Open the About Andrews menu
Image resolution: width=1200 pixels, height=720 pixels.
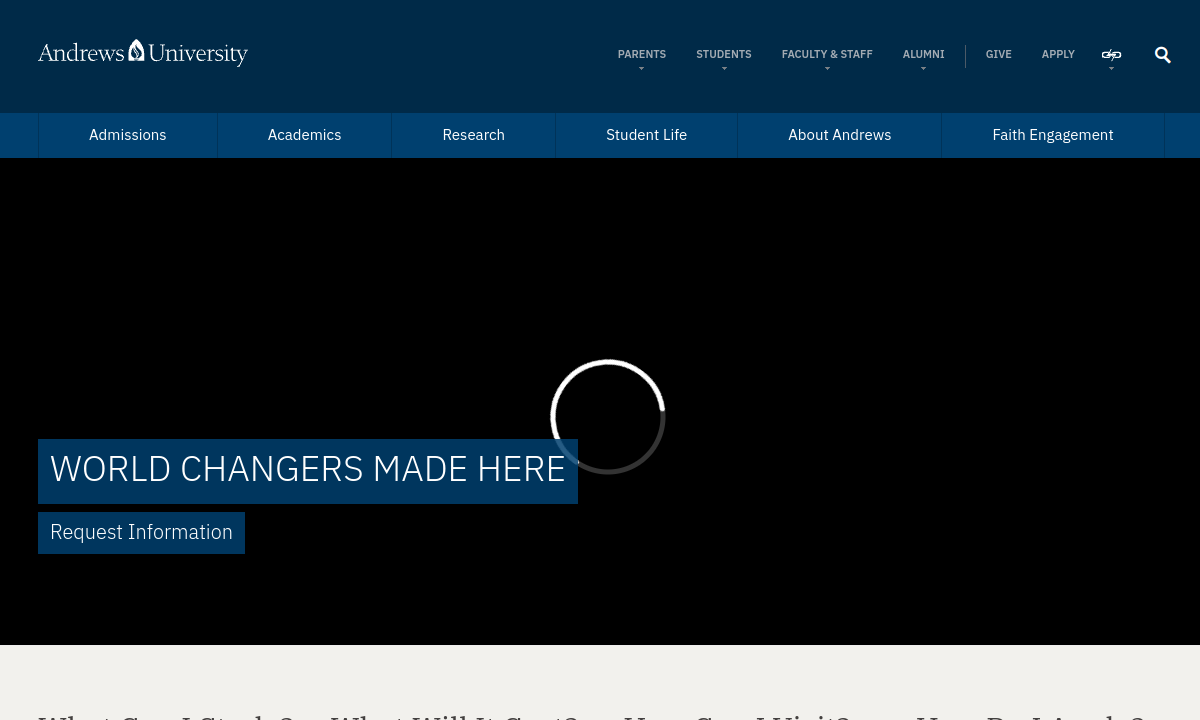point(839,135)
